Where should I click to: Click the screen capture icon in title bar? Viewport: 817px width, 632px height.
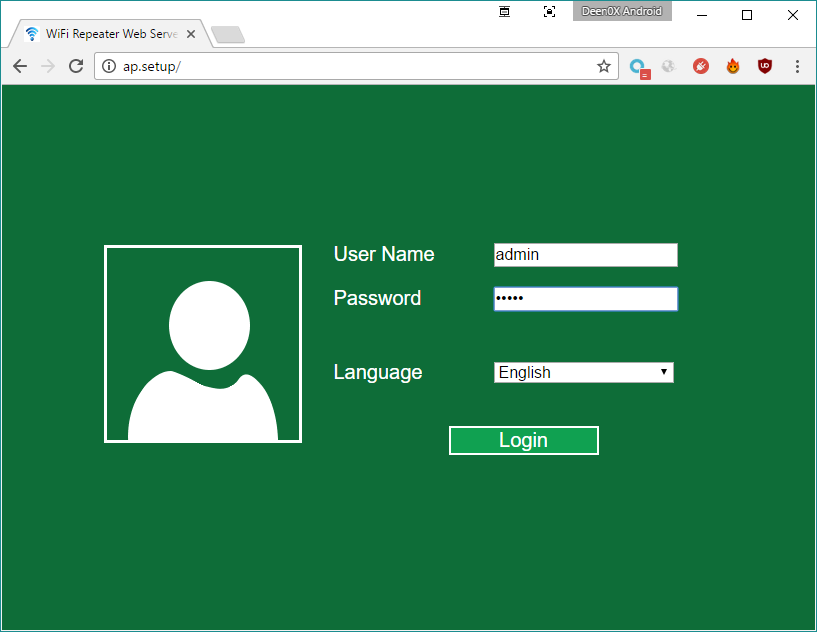point(549,11)
